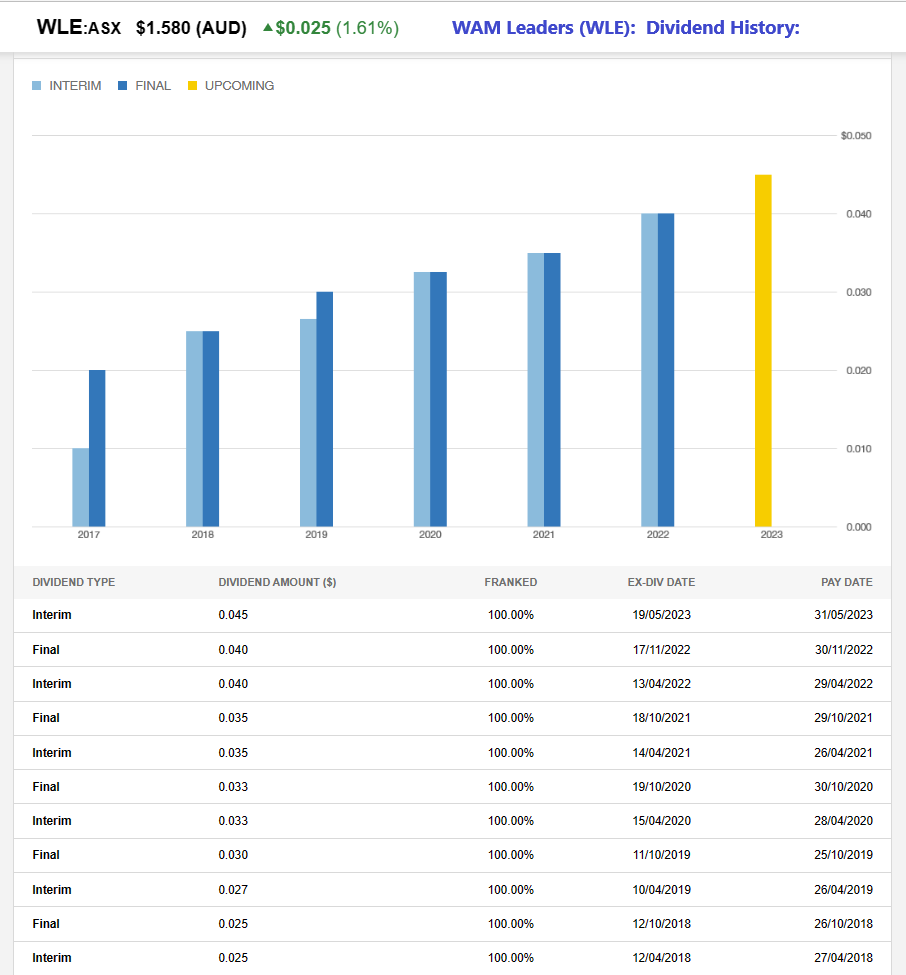
Task: Click ex-div date 19/10/2020
Action: click(x=662, y=787)
